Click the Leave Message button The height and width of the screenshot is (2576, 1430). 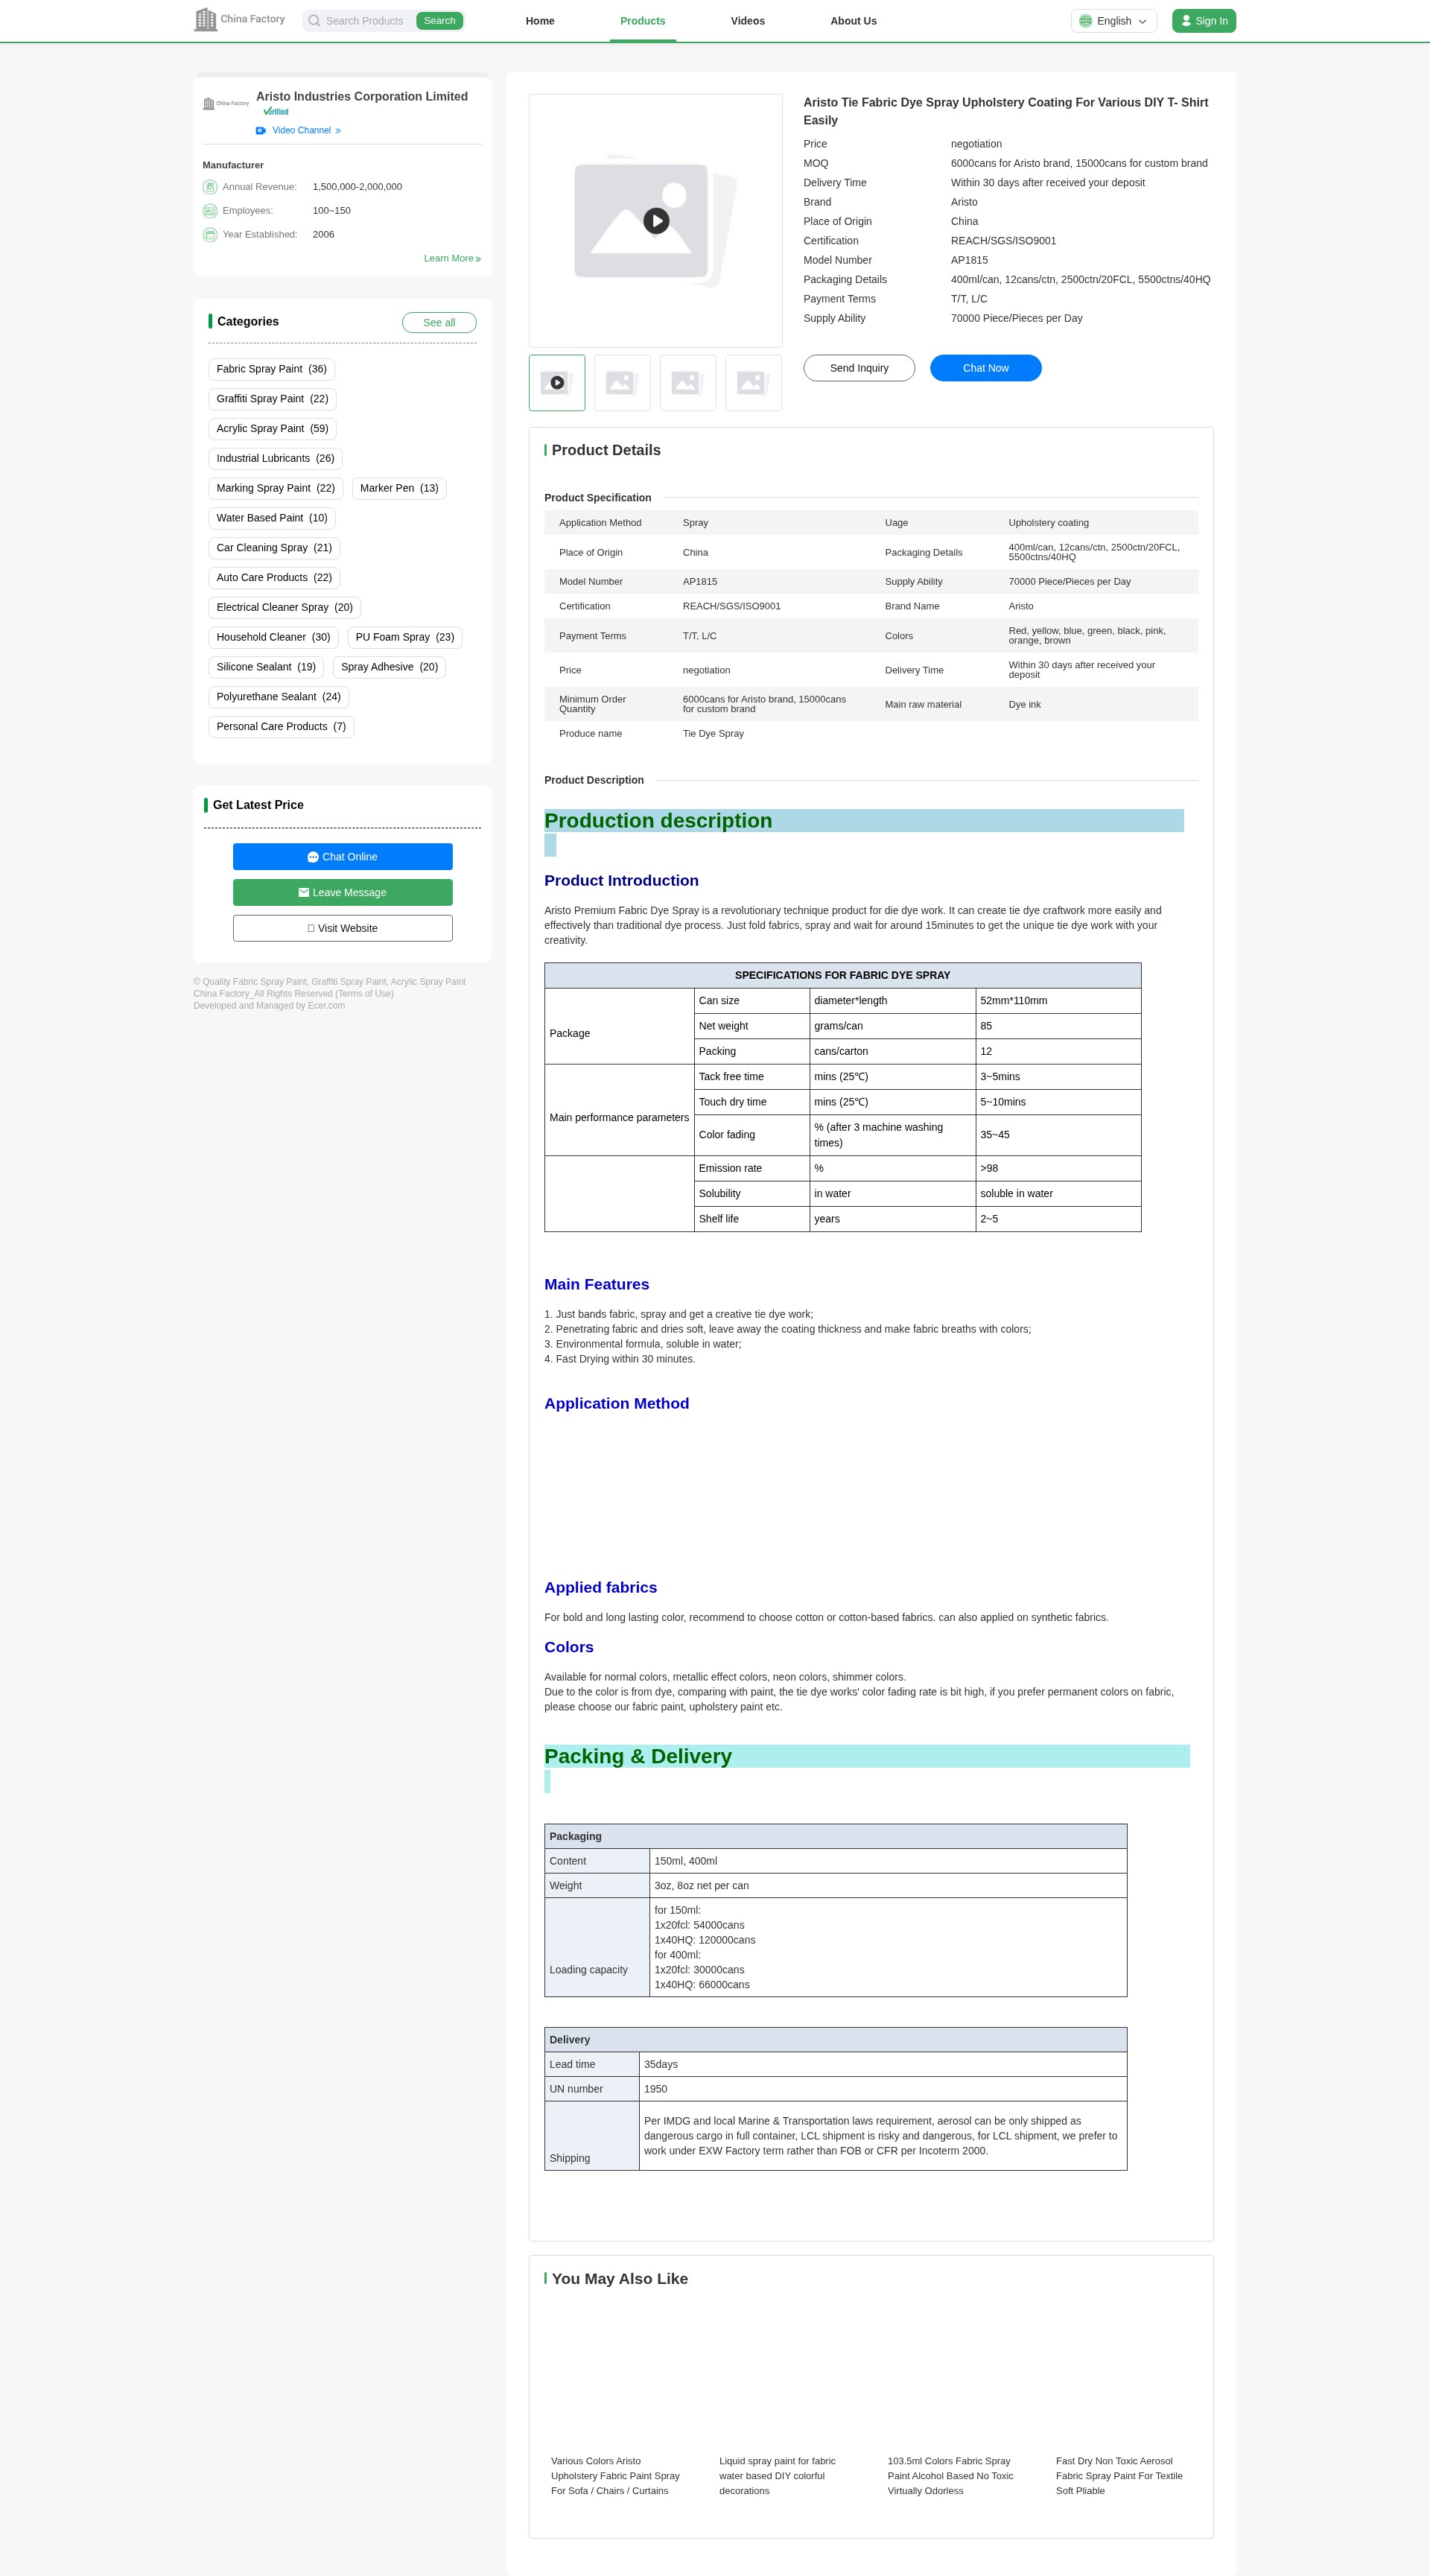pos(343,893)
